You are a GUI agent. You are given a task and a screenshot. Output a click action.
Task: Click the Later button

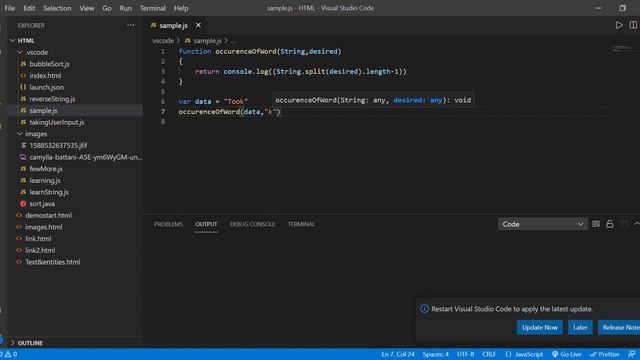[x=580, y=327]
